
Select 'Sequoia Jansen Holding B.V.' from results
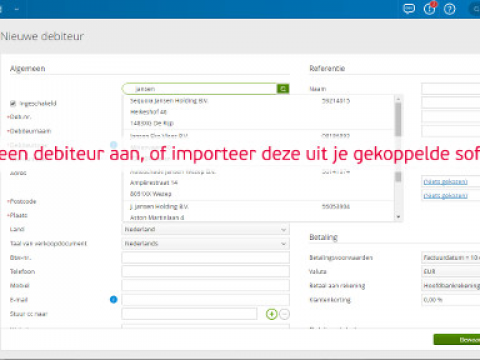click(169, 101)
